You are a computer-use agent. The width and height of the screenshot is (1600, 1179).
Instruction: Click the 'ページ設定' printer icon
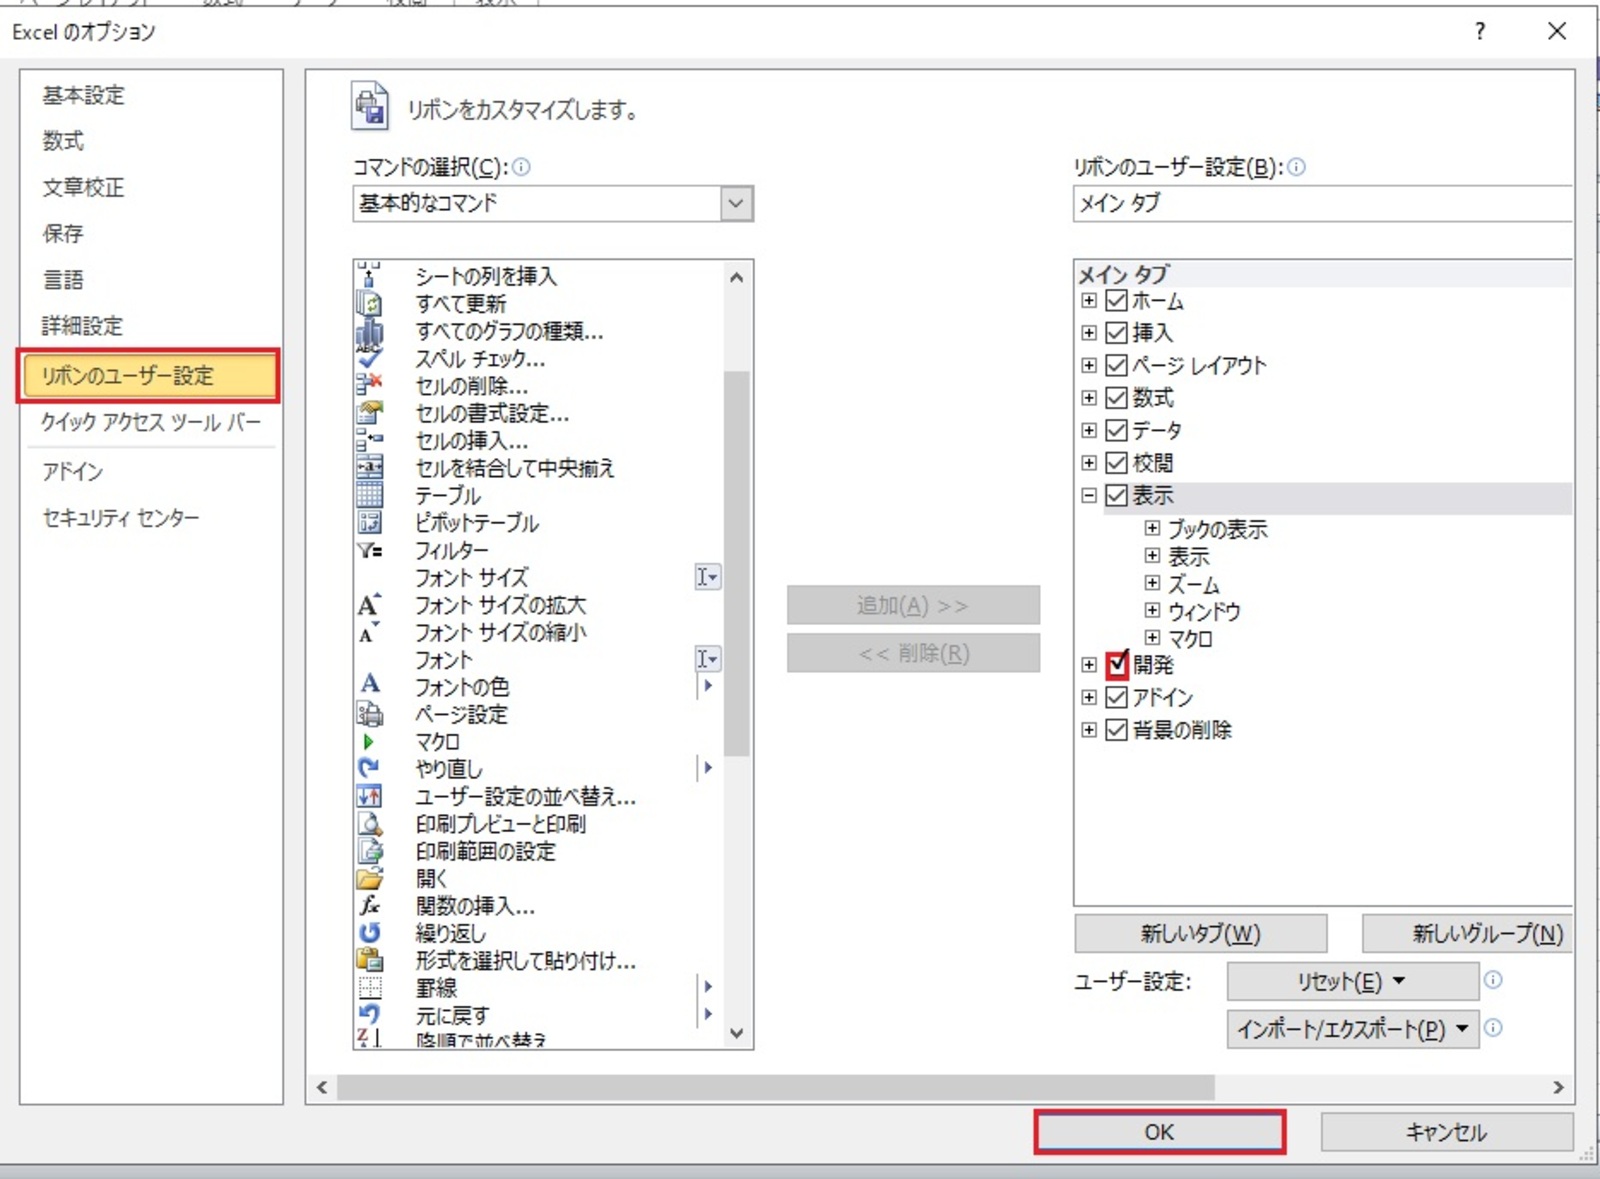[x=370, y=714]
